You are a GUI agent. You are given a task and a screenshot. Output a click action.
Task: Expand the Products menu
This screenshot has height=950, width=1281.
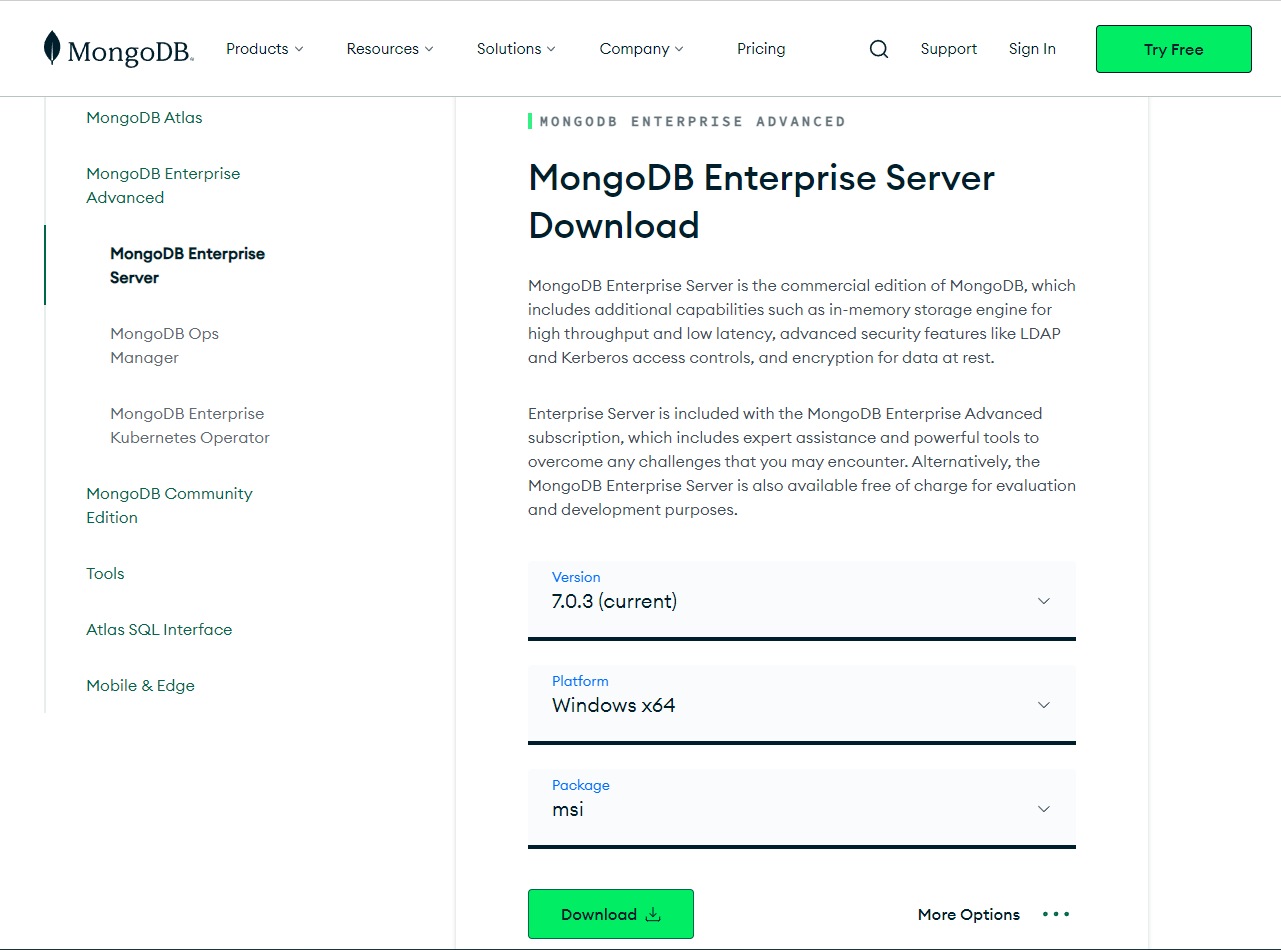263,48
